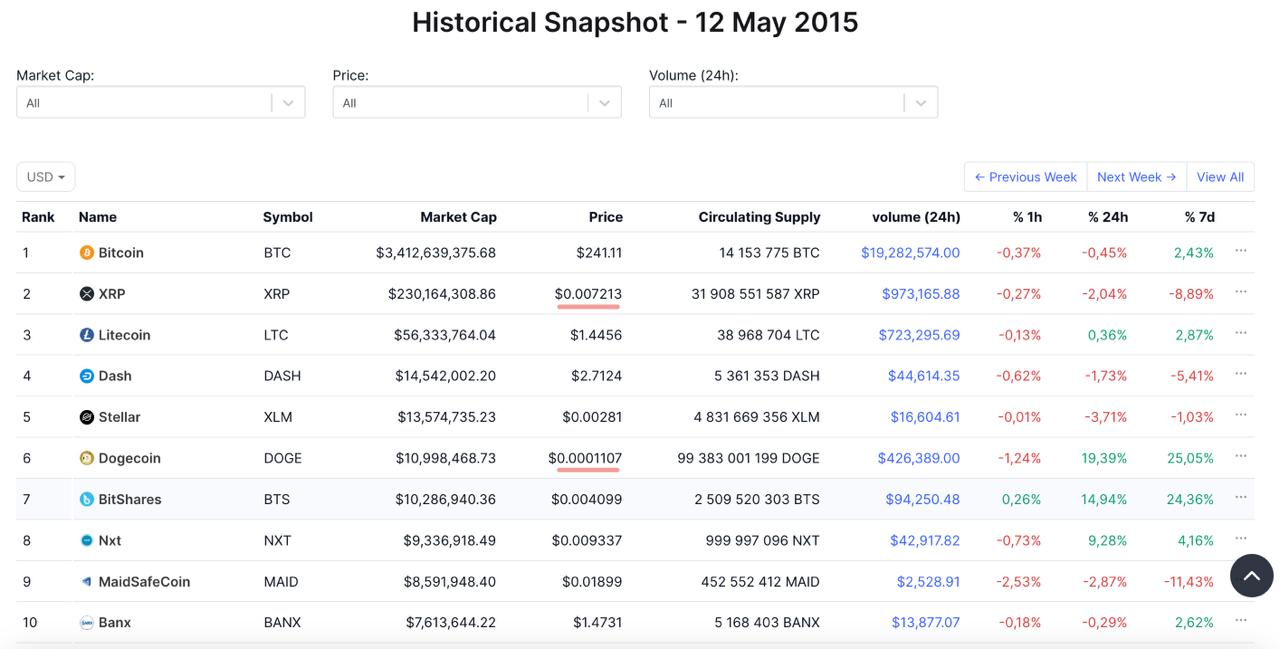Sort by the Symbol column header
The width and height of the screenshot is (1280, 649).
tap(288, 217)
